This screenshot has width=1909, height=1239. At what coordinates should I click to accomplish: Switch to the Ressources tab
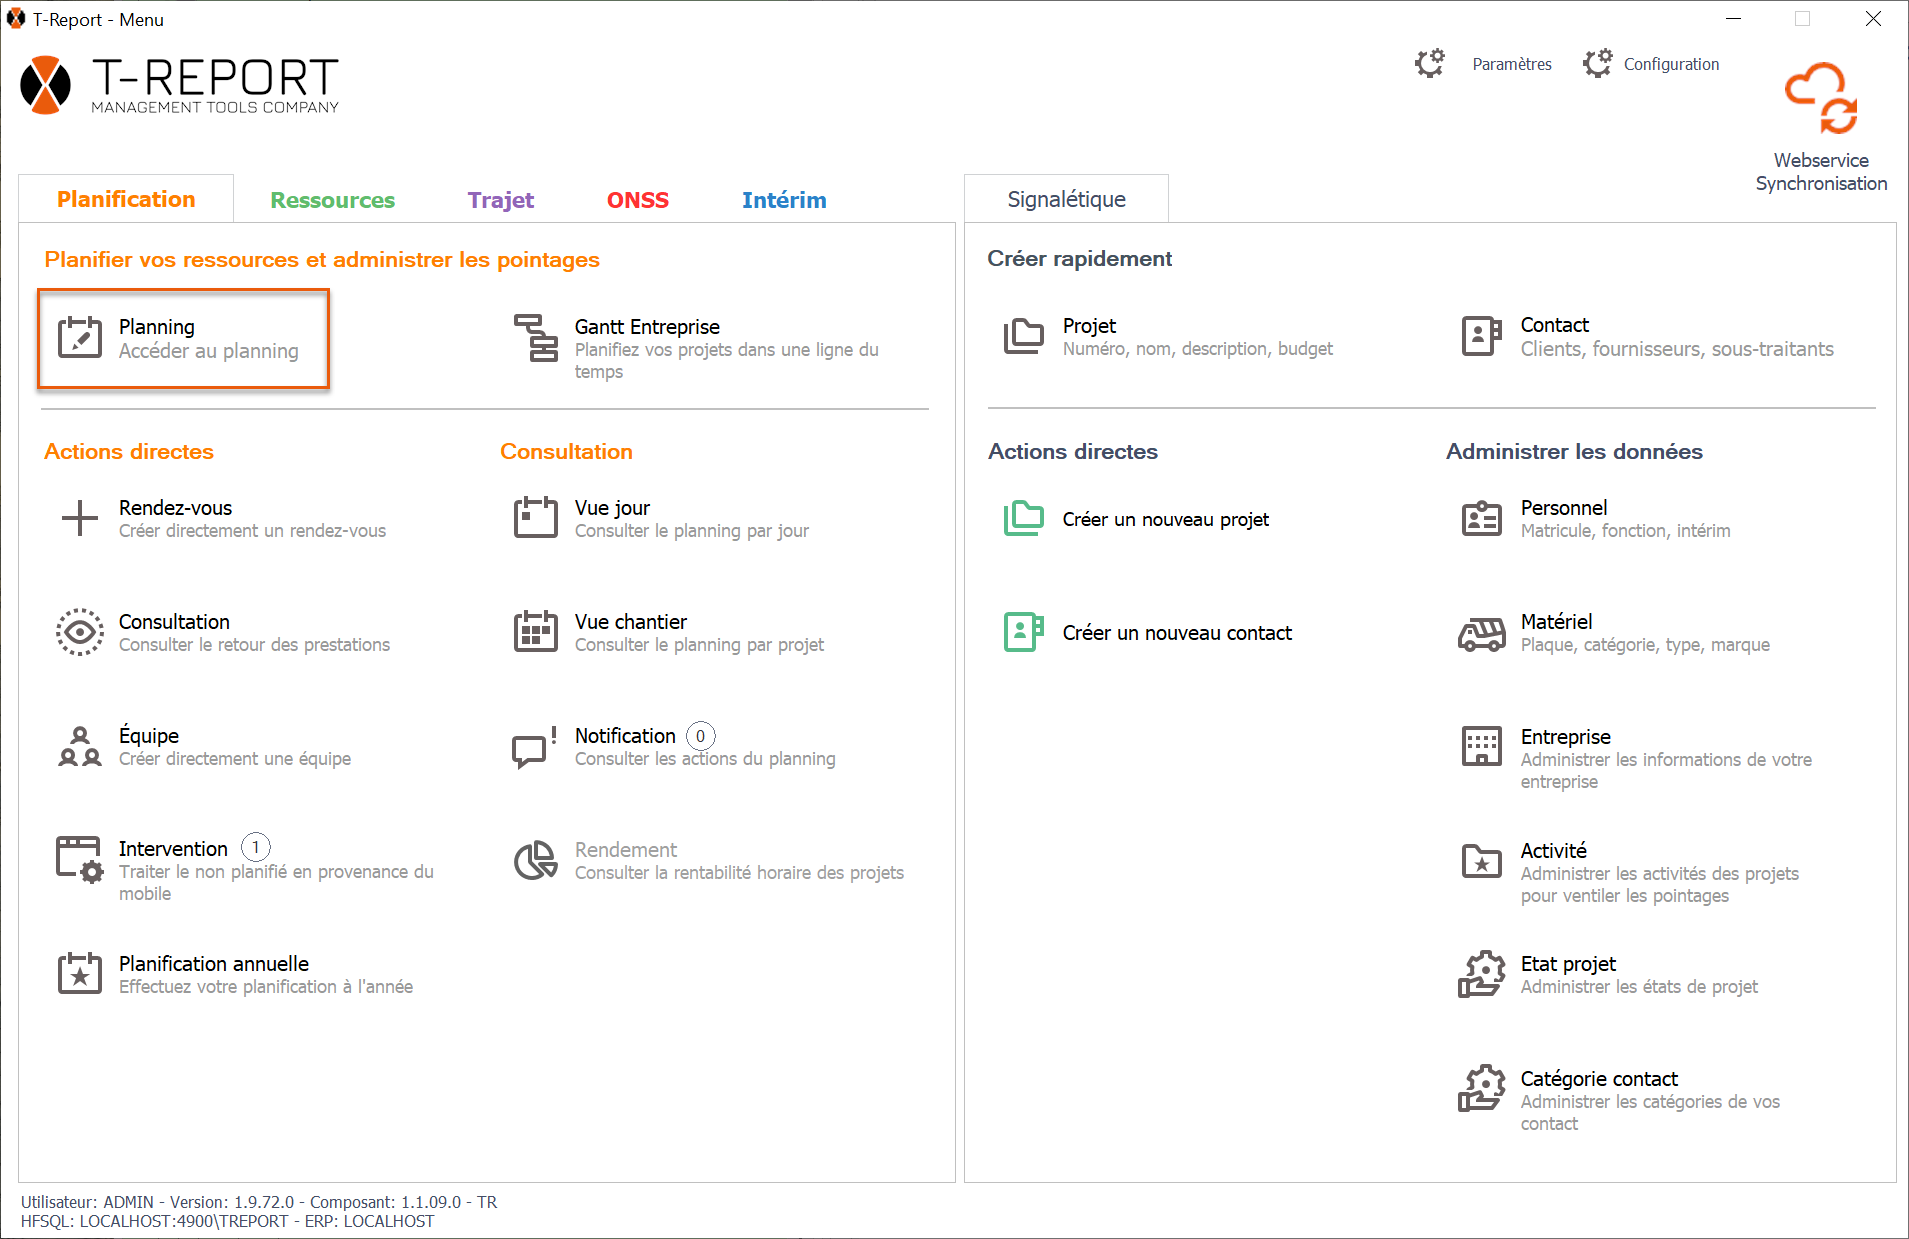coord(332,200)
